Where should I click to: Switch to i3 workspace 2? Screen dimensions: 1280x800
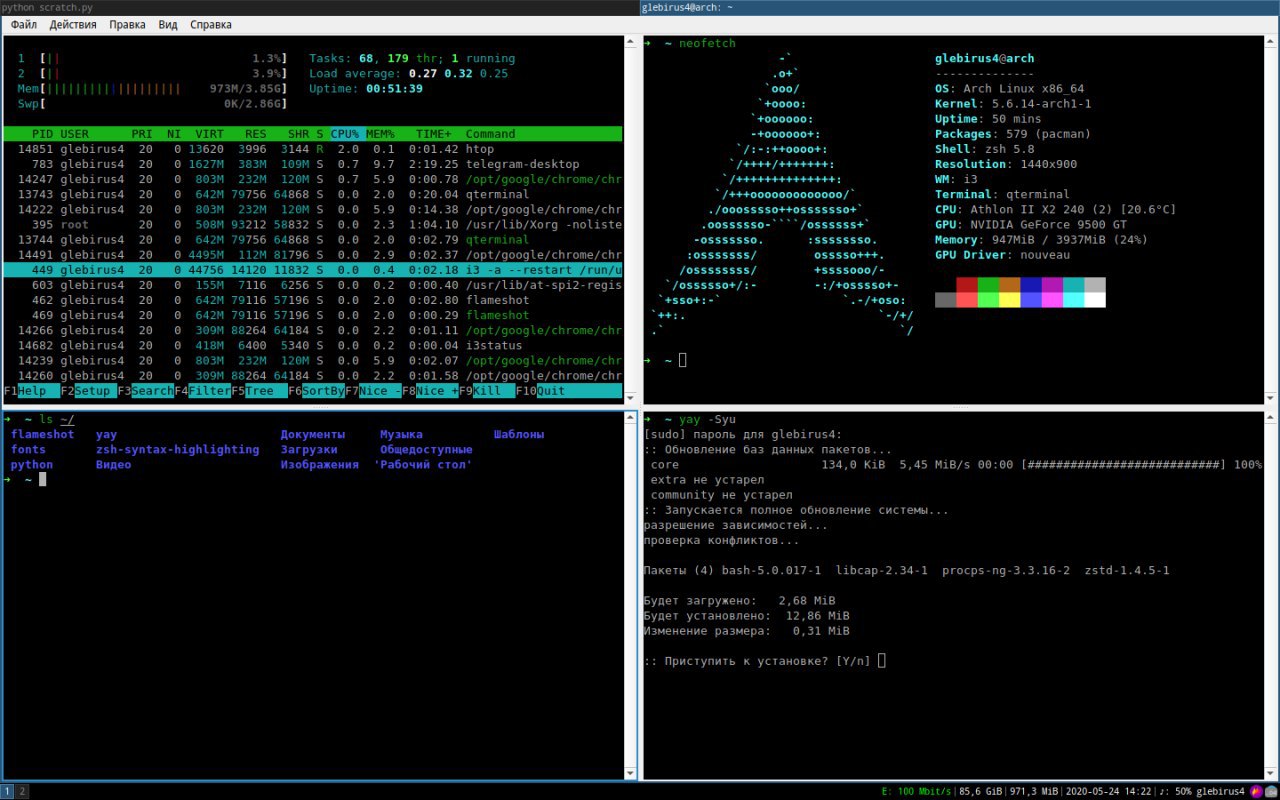click(x=22, y=791)
